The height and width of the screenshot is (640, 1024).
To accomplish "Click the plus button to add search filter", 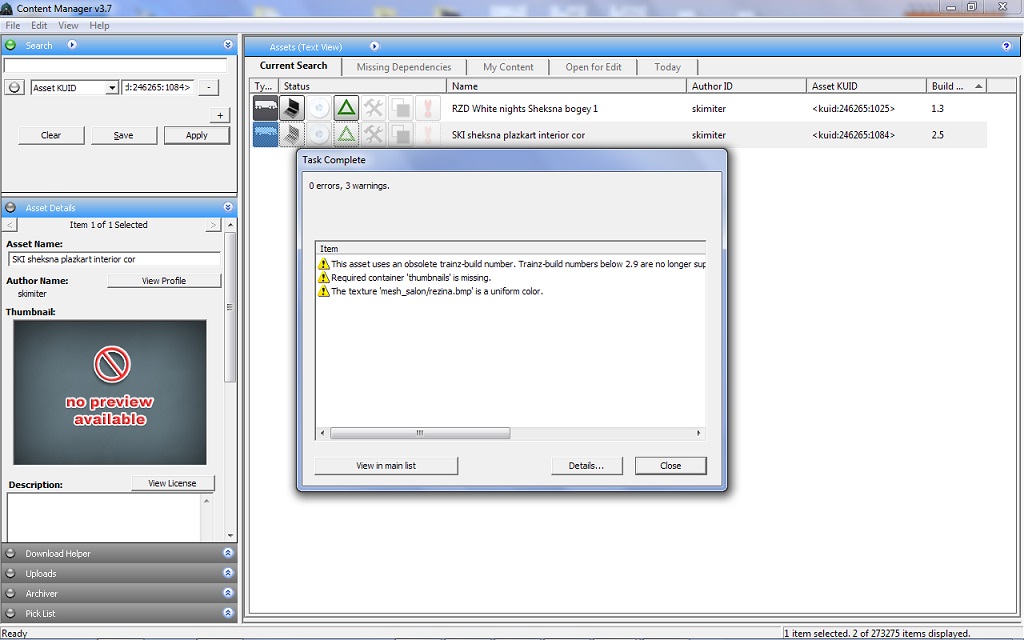I will [x=220, y=115].
